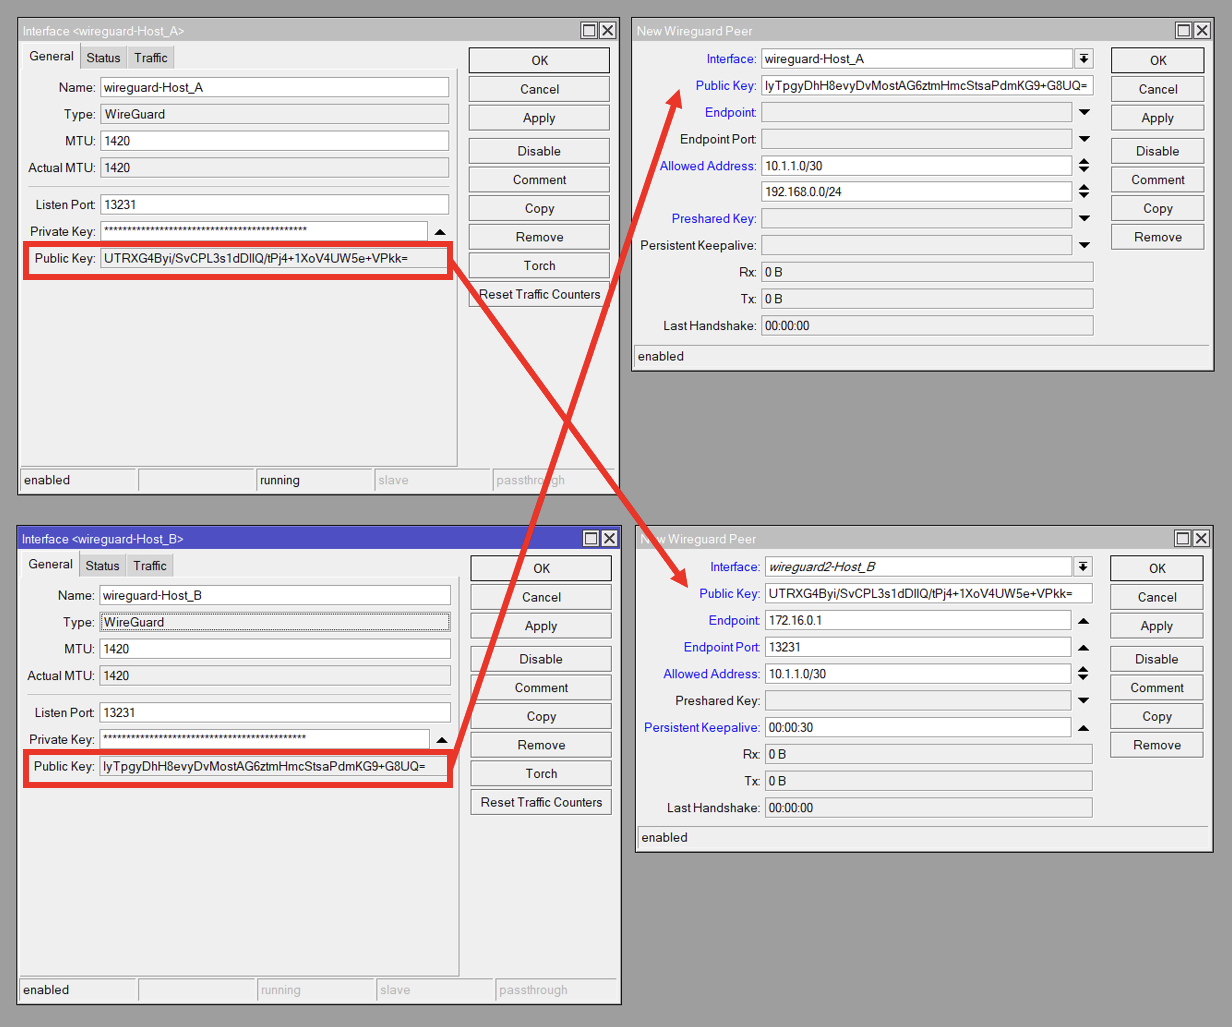1232x1027 pixels.
Task: Maximize the wireguard-Host_A interface window
Action: (x=589, y=31)
